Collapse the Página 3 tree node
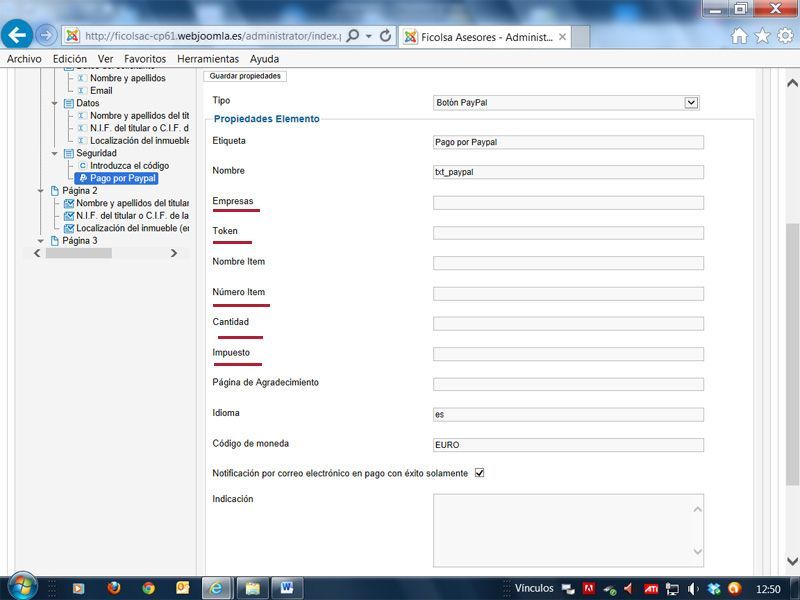800x600 pixels. click(x=41, y=241)
